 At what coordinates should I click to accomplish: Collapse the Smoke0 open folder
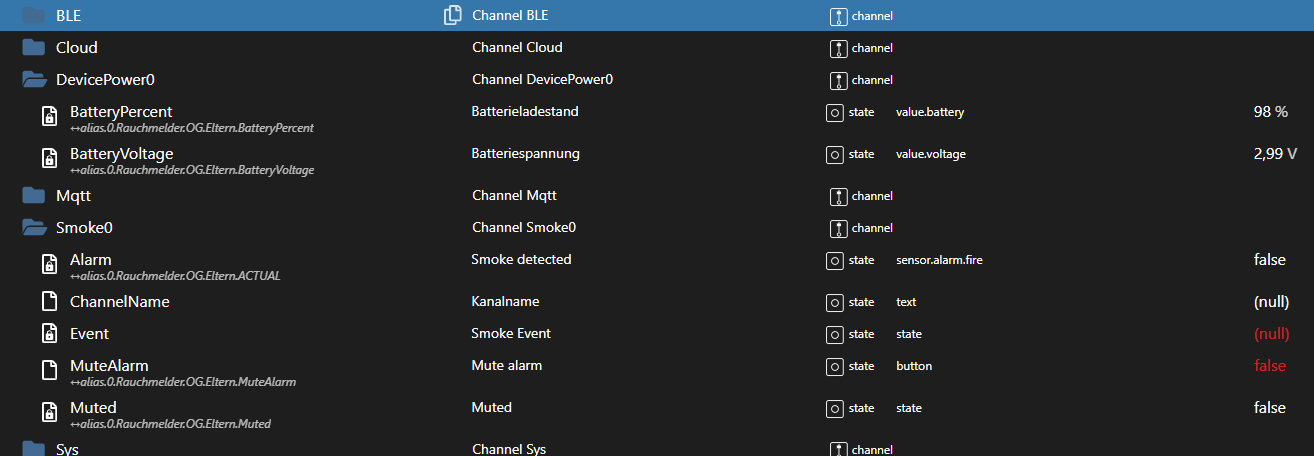pos(35,228)
